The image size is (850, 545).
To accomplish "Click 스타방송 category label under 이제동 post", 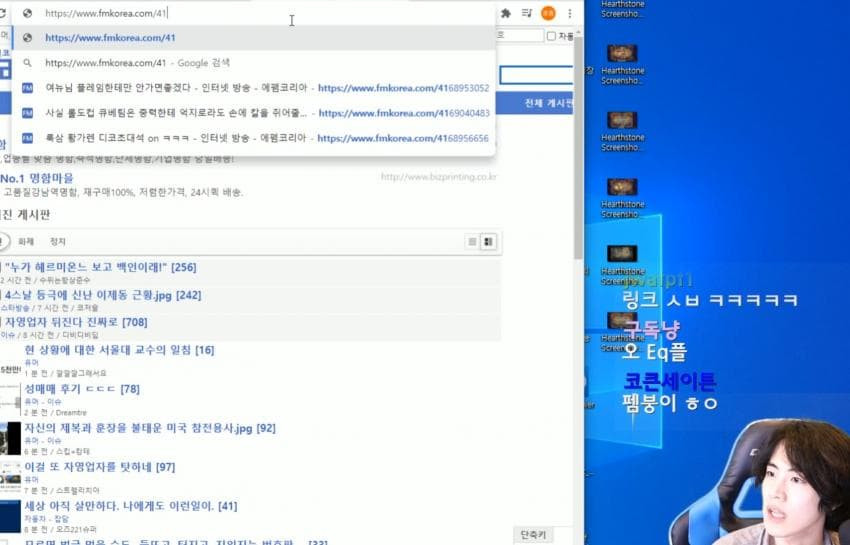I will [x=15, y=308].
